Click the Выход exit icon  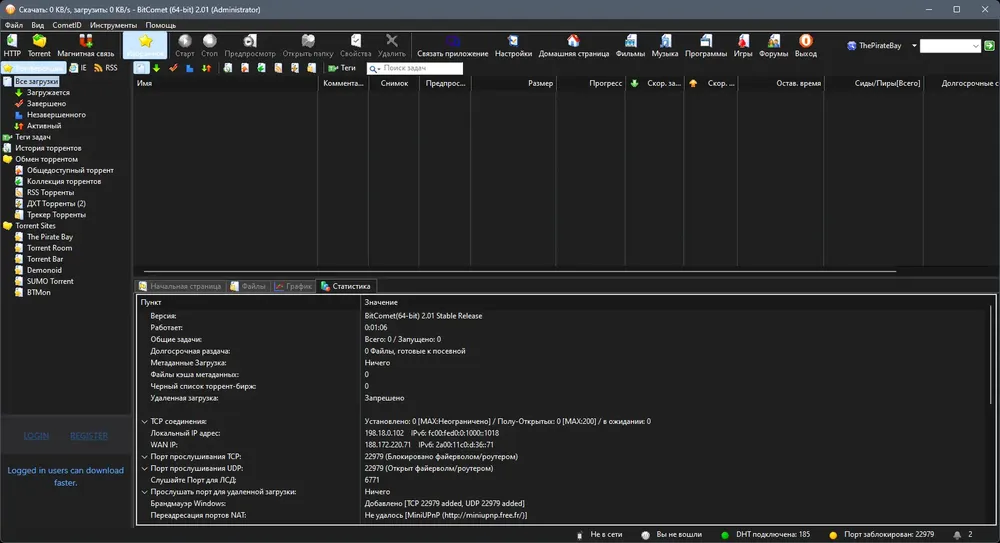click(805, 45)
